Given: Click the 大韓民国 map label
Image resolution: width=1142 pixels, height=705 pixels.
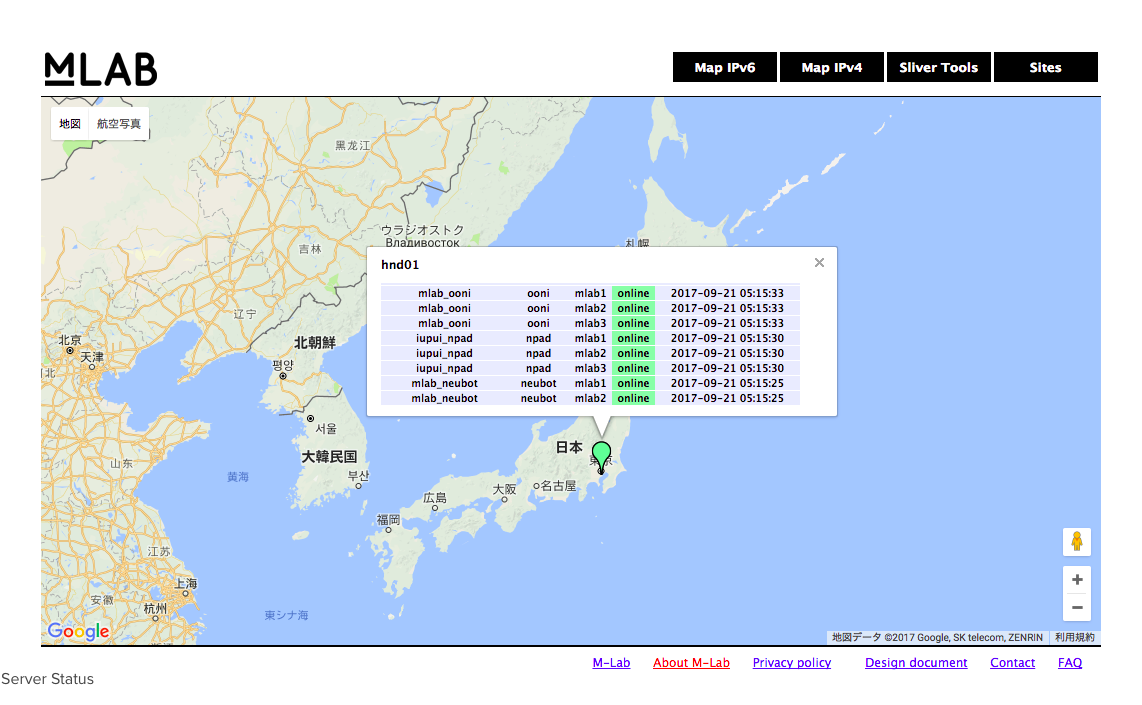Looking at the screenshot, I should click(329, 457).
